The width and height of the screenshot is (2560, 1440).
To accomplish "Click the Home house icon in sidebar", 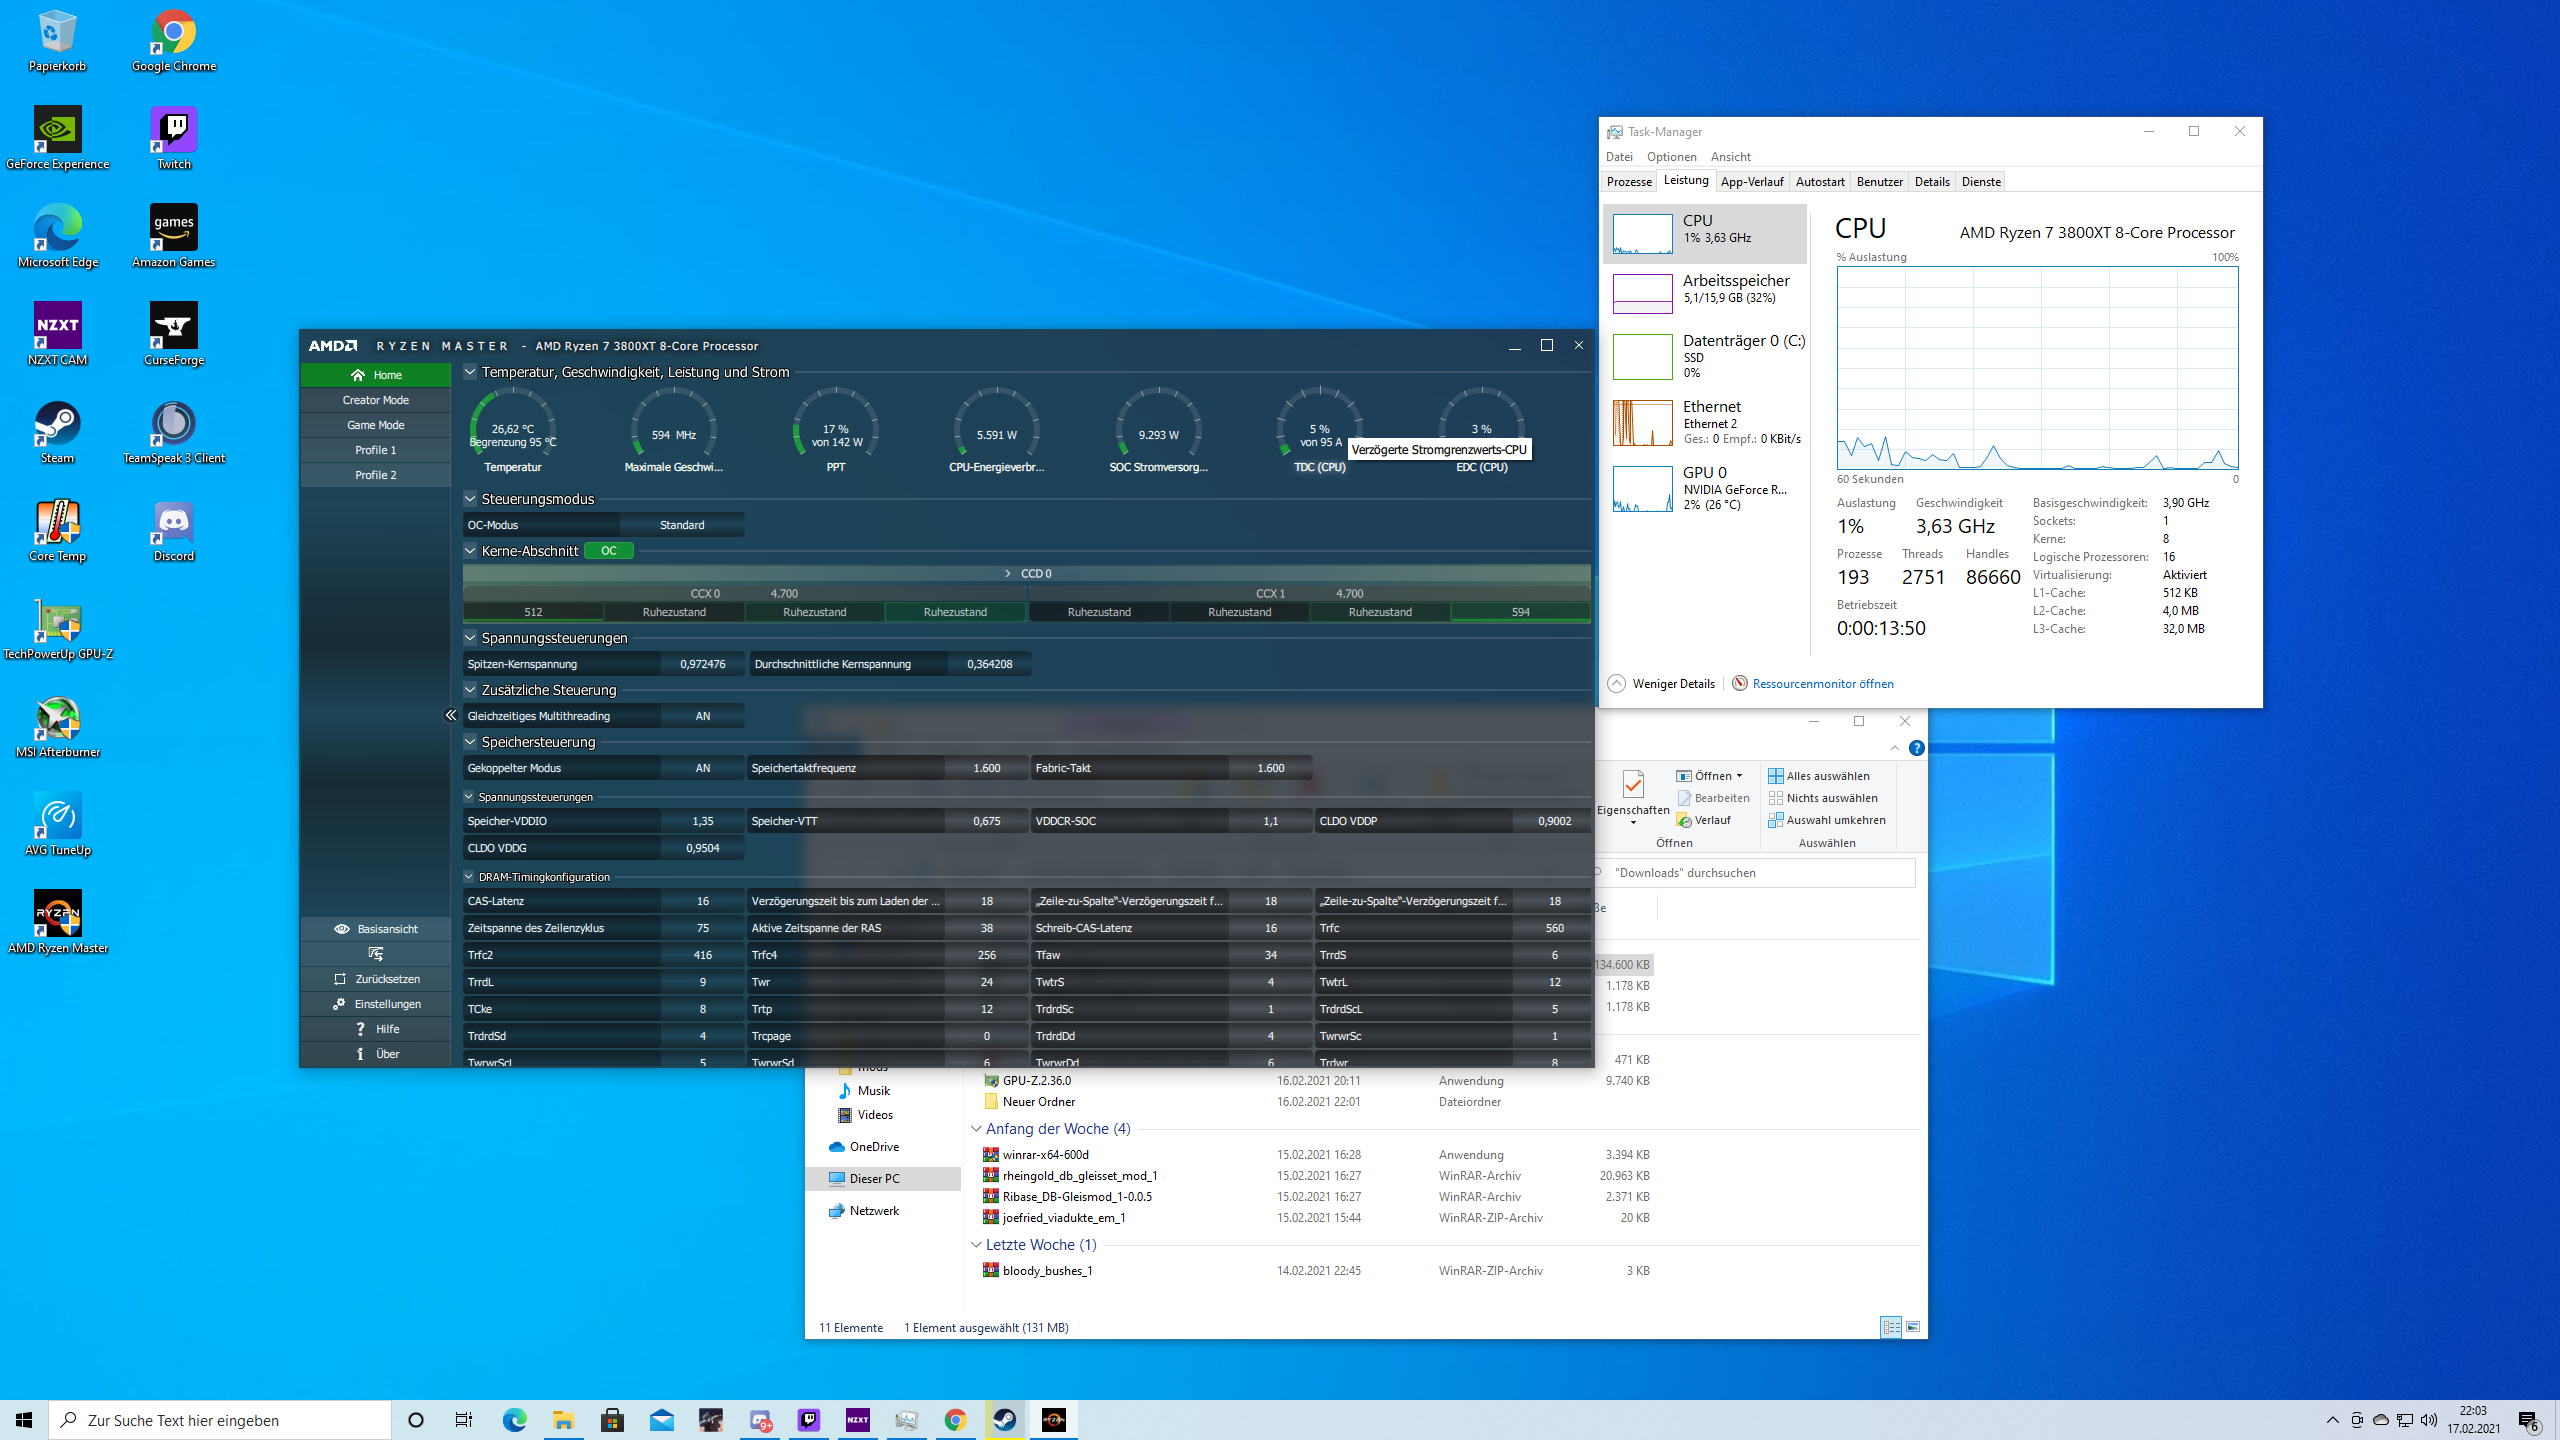I will pos(358,375).
